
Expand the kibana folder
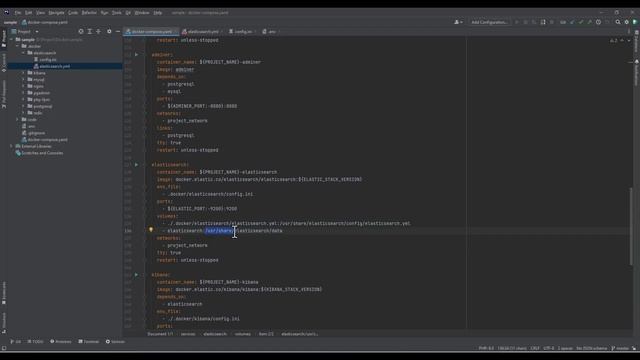23,73
